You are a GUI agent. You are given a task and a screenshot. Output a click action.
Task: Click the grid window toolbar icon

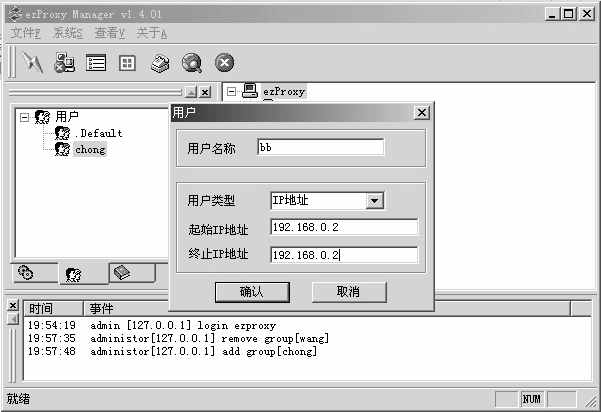(x=127, y=63)
